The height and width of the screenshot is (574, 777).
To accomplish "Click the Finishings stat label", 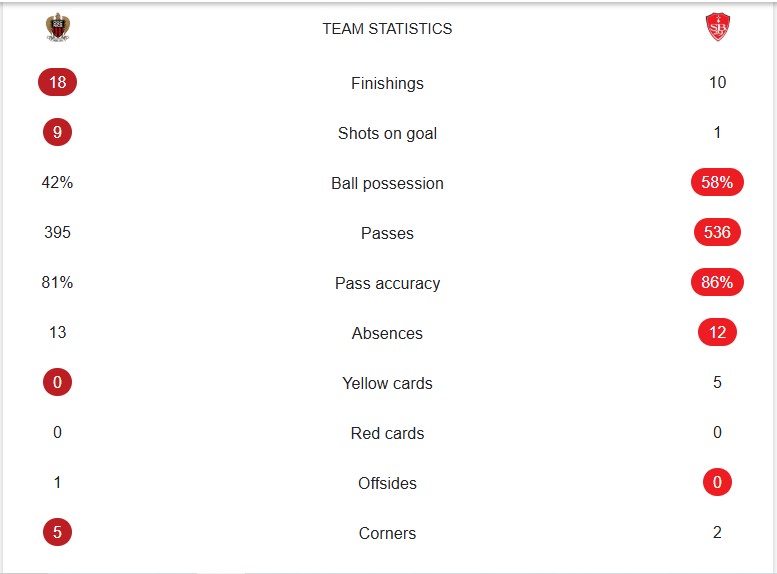I will click(x=387, y=83).
